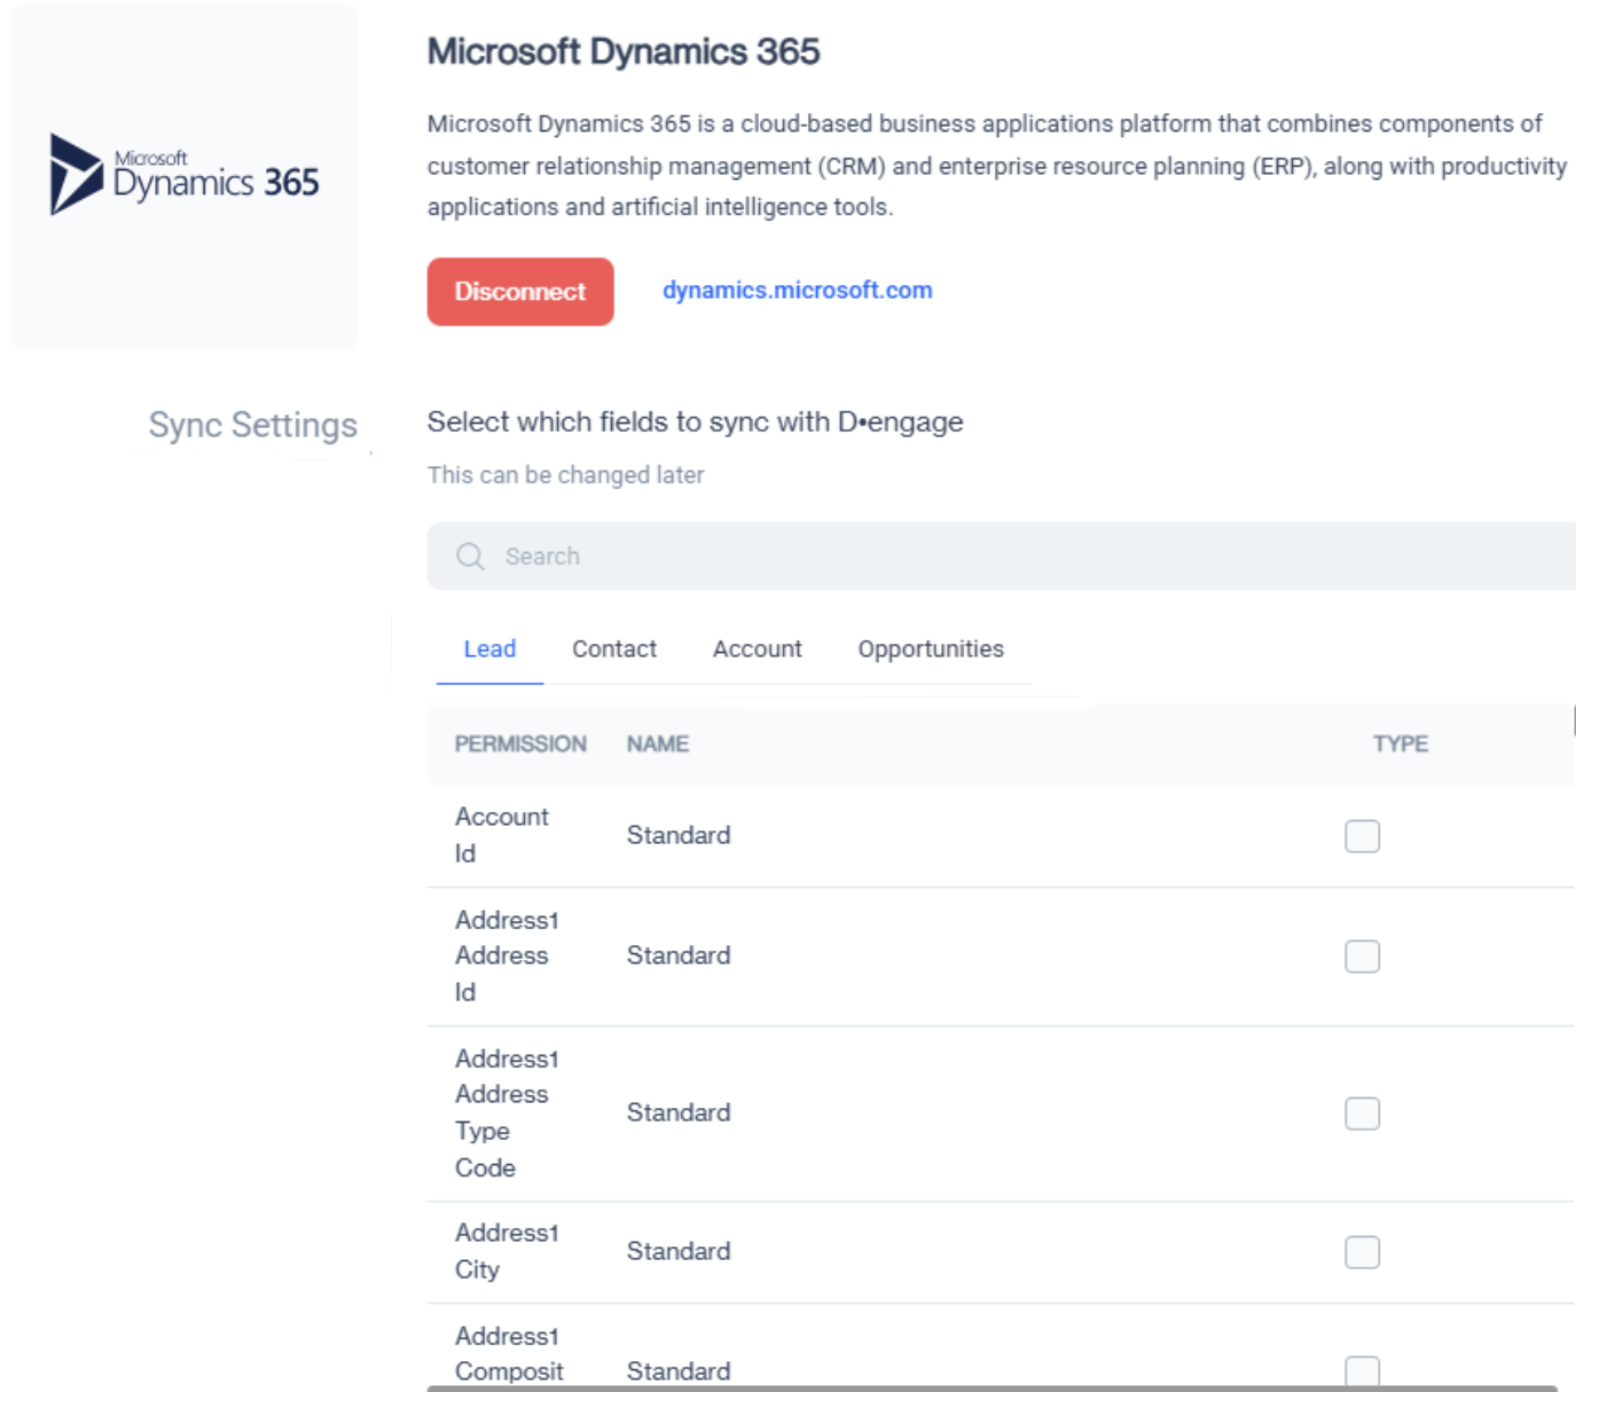Click the Account Id field name
Image resolution: width=1604 pixels, height=1402 pixels.
501,835
